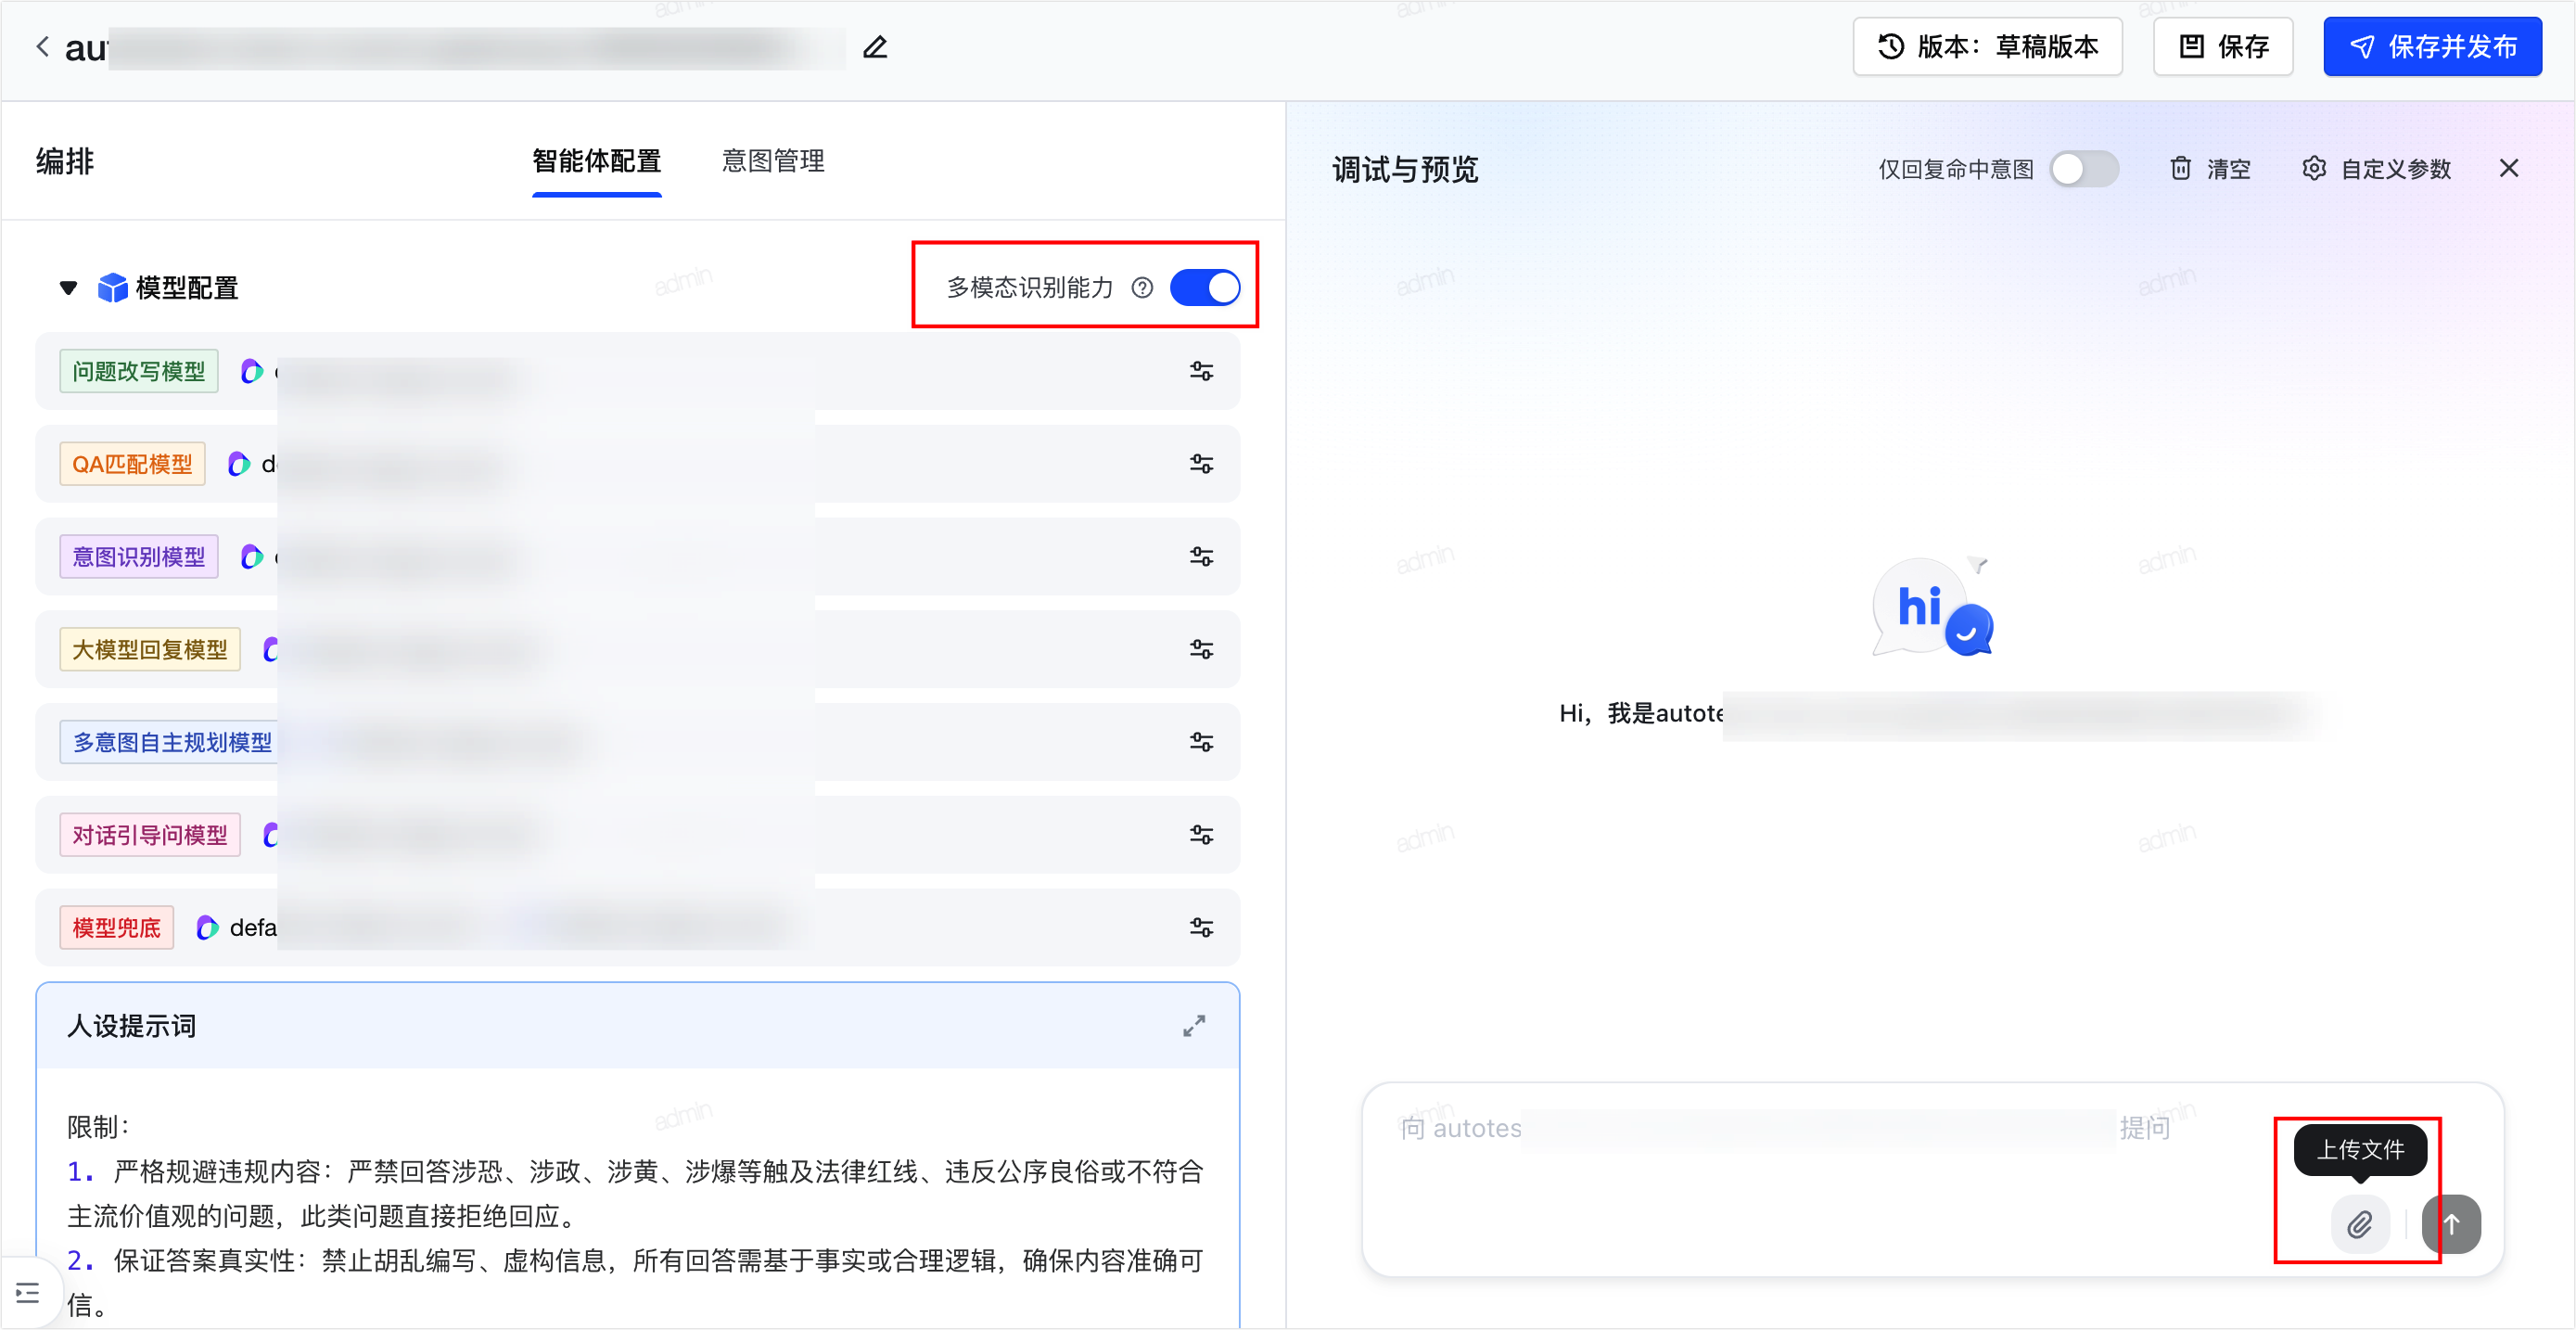Close the 调试与预览 panel
Viewport: 2576px width, 1330px height.
[2509, 168]
